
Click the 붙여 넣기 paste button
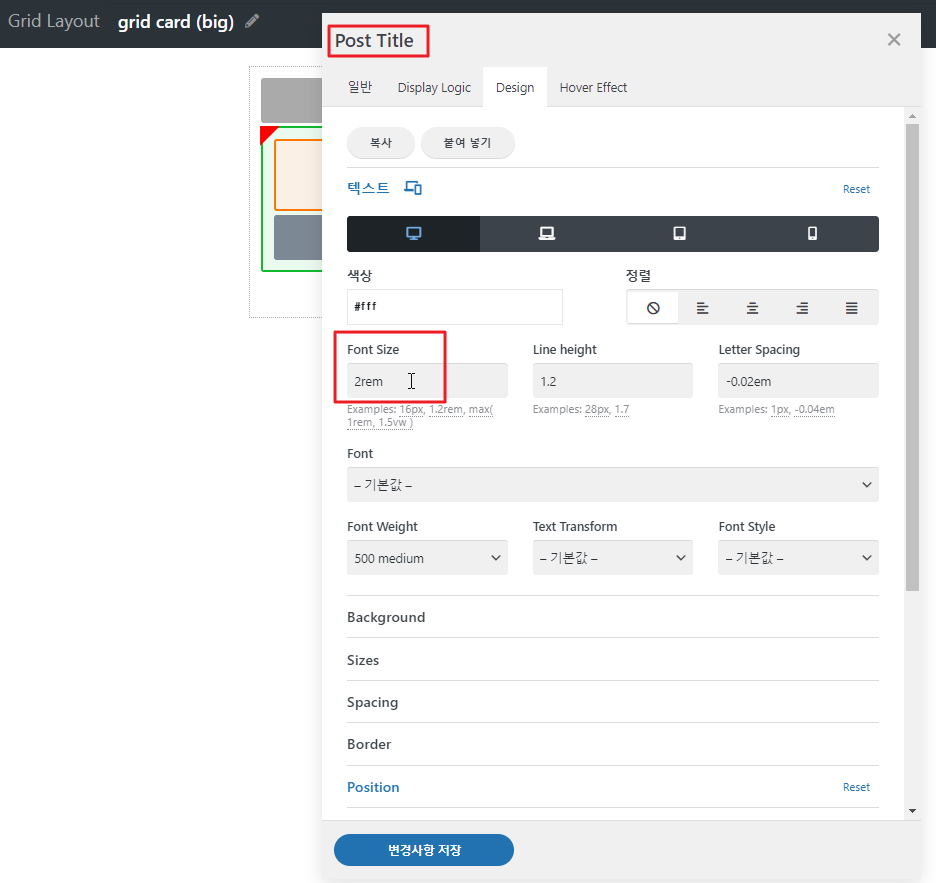467,143
